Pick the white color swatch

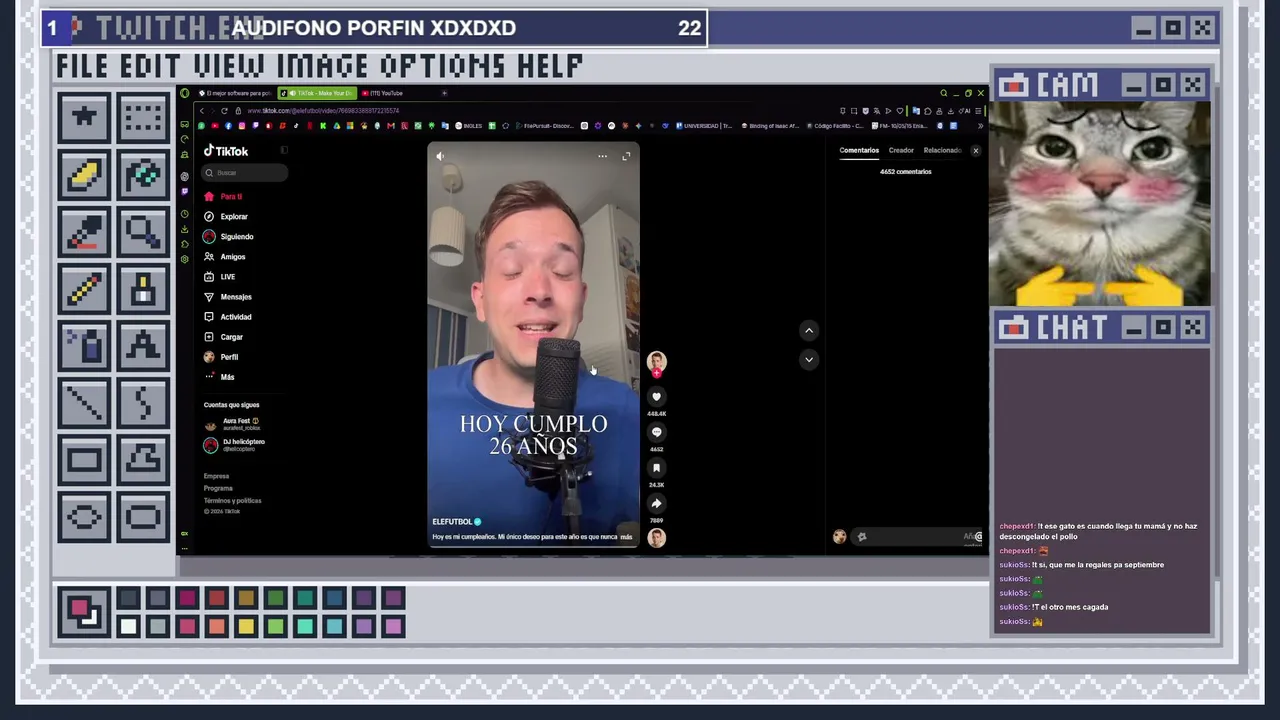click(x=128, y=627)
